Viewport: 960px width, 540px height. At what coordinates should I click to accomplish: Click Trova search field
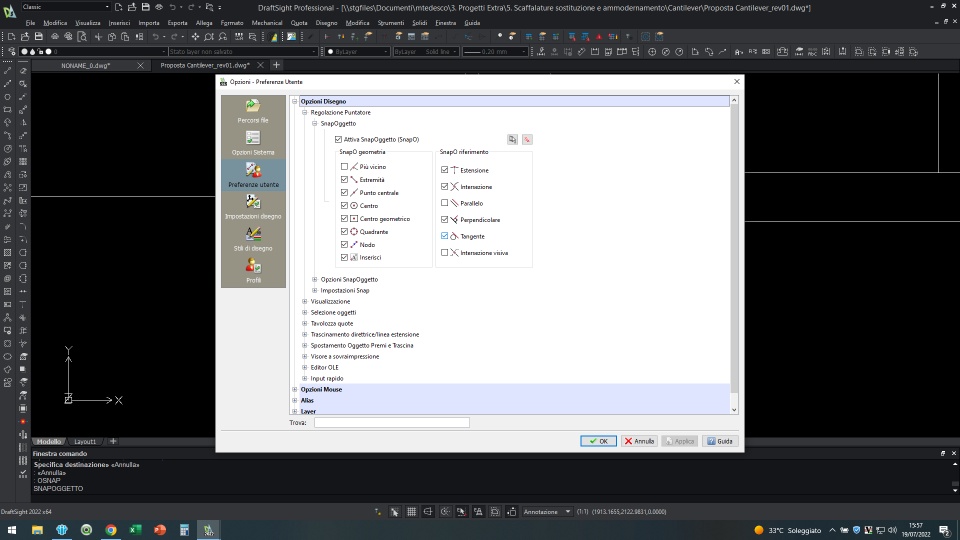[x=392, y=422]
